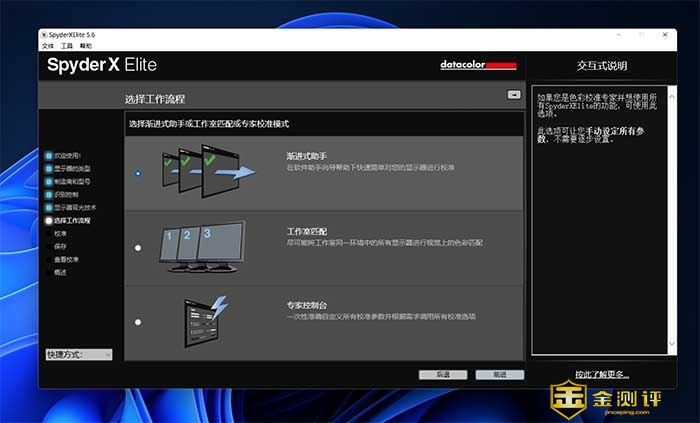Click the 工作室匹配 three-monitor icon
The height and width of the screenshot is (423, 700).
click(x=200, y=247)
